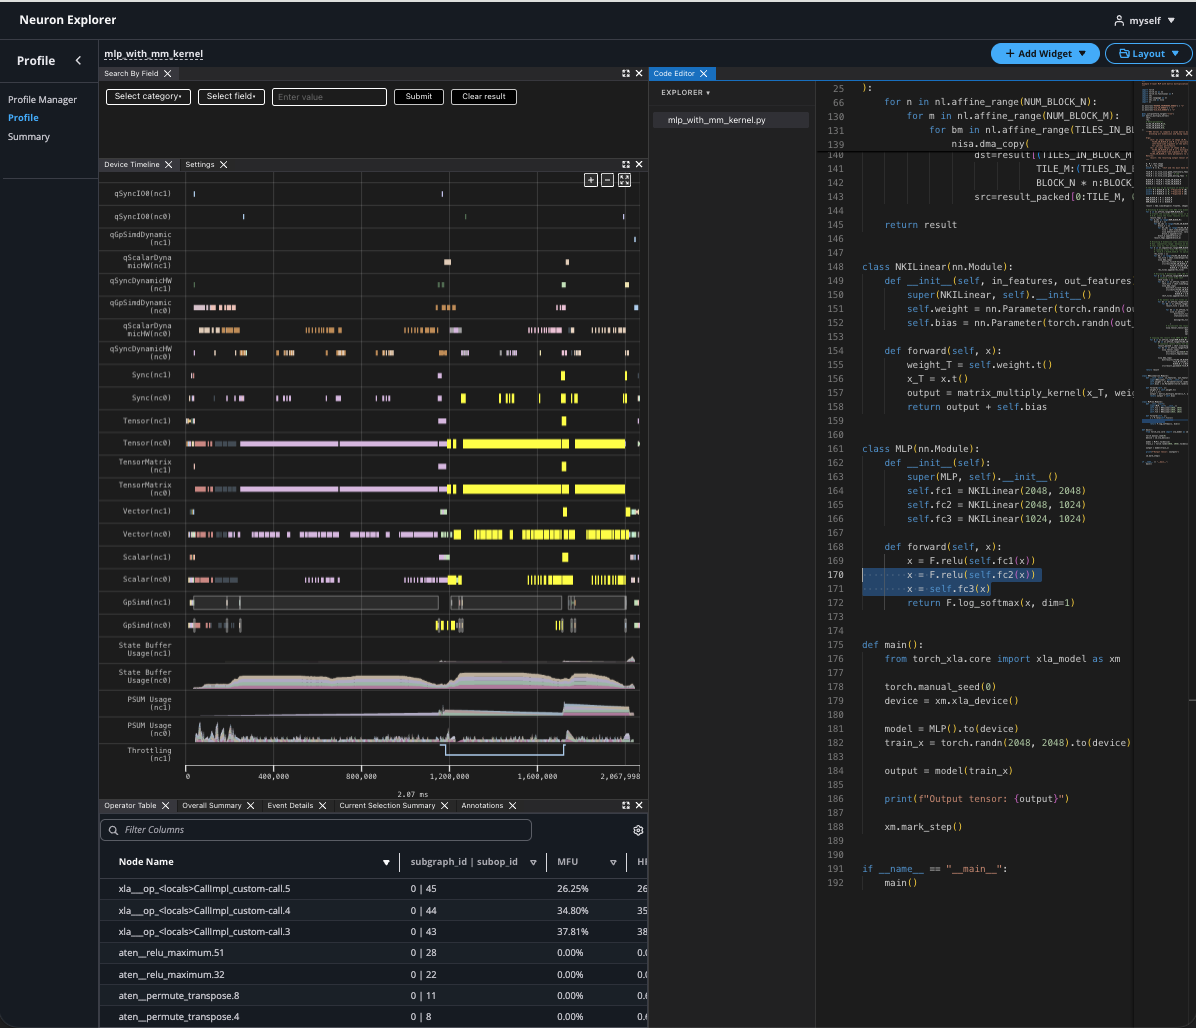
Task: Maximize the Device Timeline panel
Action: (626, 165)
